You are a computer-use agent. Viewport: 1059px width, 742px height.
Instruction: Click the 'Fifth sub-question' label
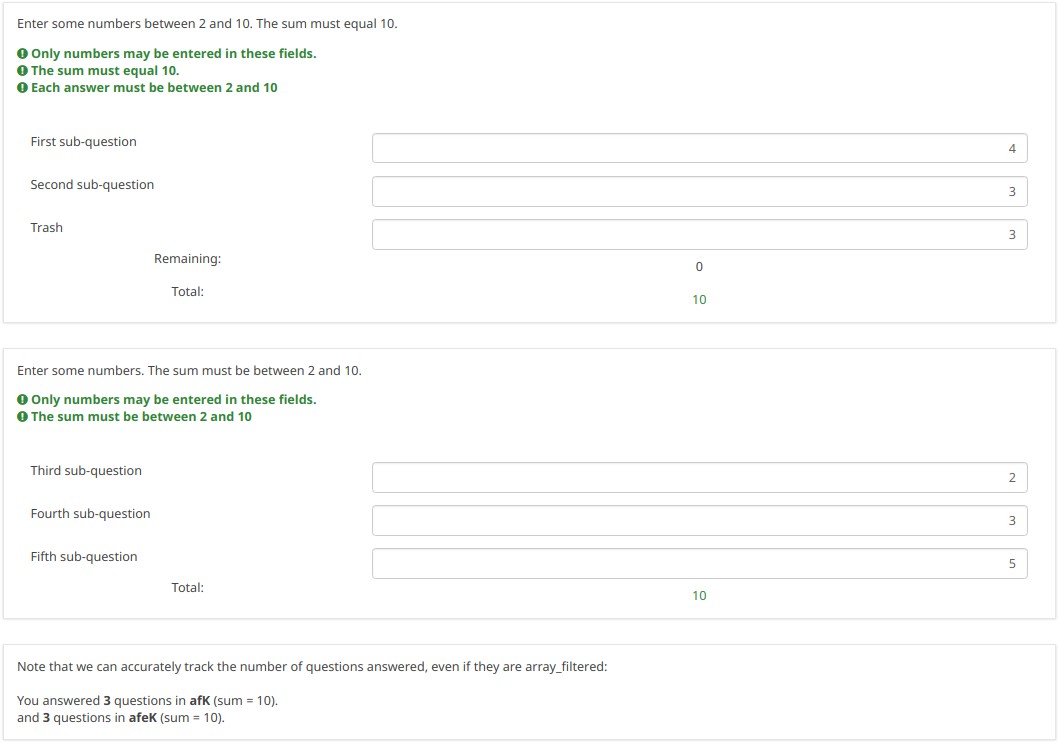tap(84, 557)
